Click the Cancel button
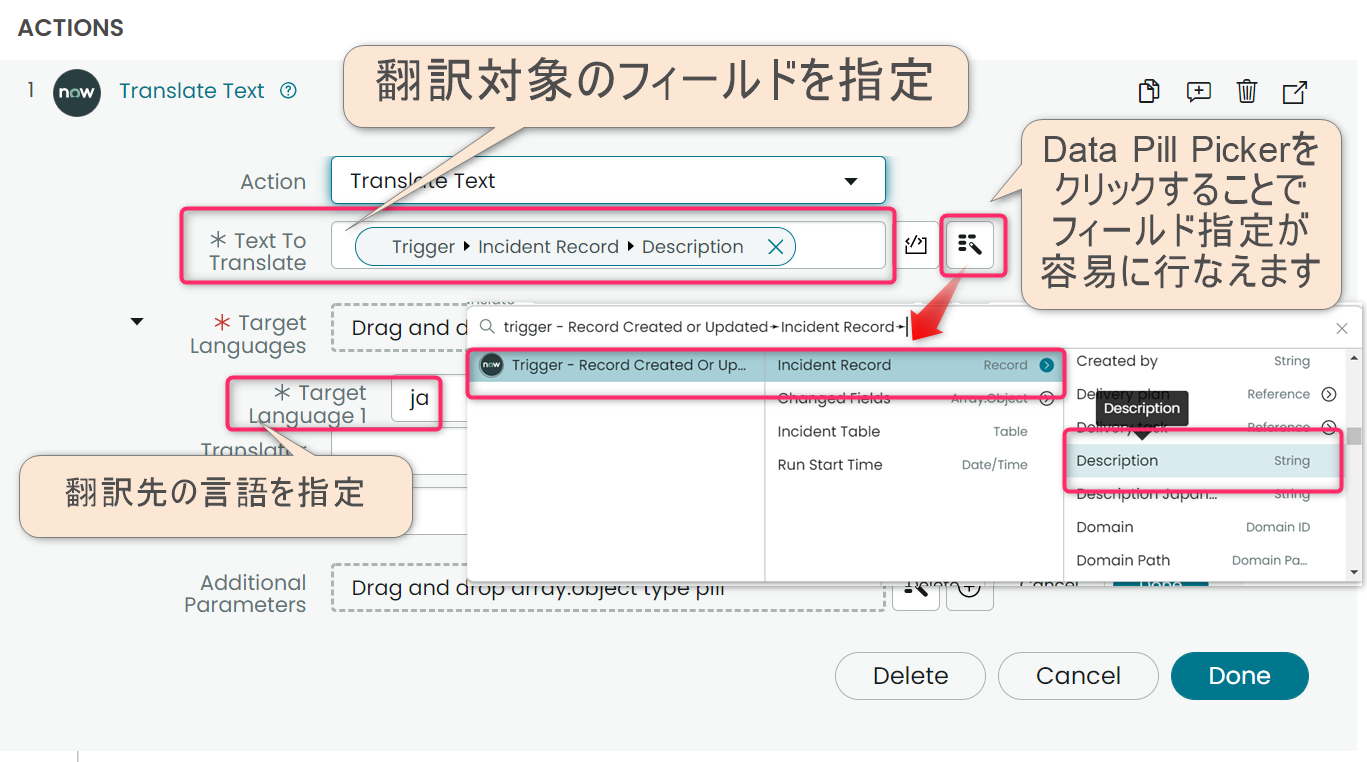 (1077, 676)
